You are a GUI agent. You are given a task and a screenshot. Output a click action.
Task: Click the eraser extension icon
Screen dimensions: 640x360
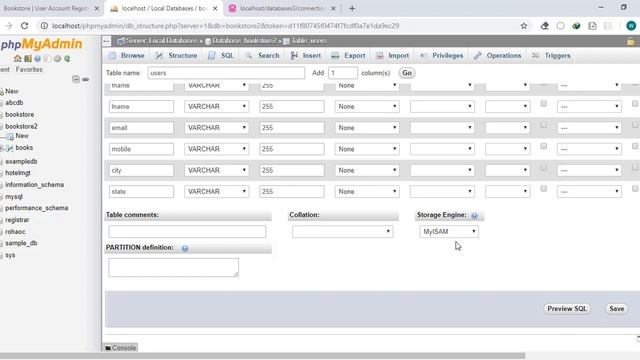(544, 26)
